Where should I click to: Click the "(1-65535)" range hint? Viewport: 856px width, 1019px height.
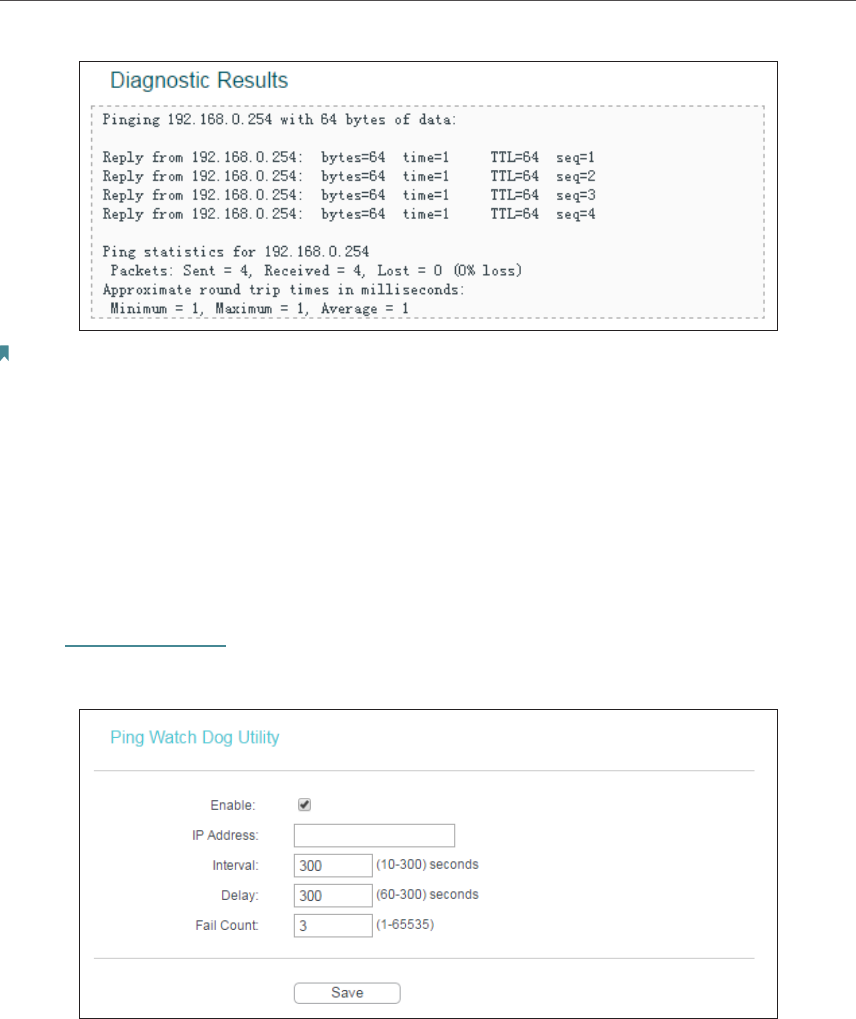coord(405,924)
